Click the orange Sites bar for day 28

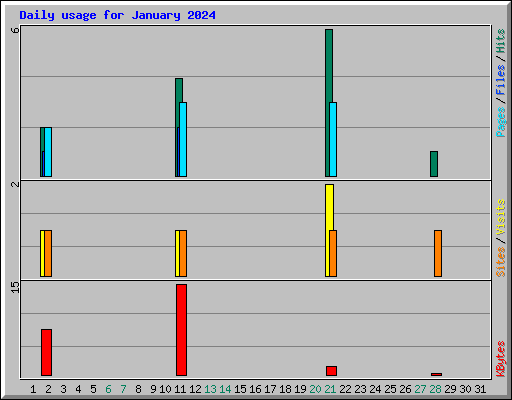[x=438, y=253]
